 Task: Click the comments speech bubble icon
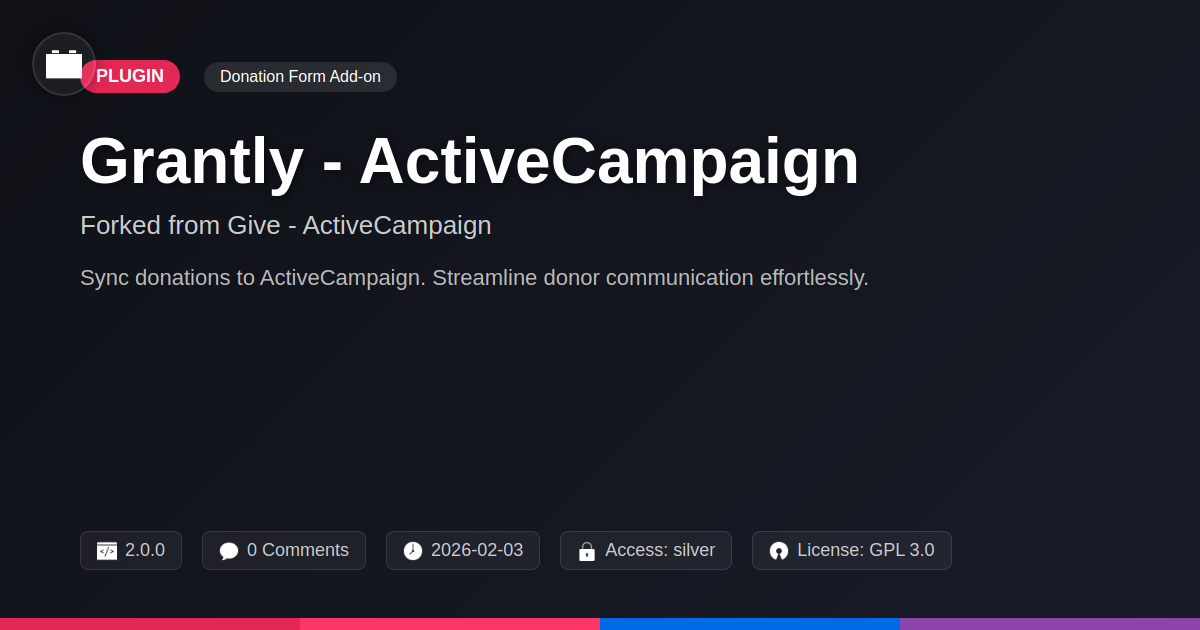(x=229, y=551)
